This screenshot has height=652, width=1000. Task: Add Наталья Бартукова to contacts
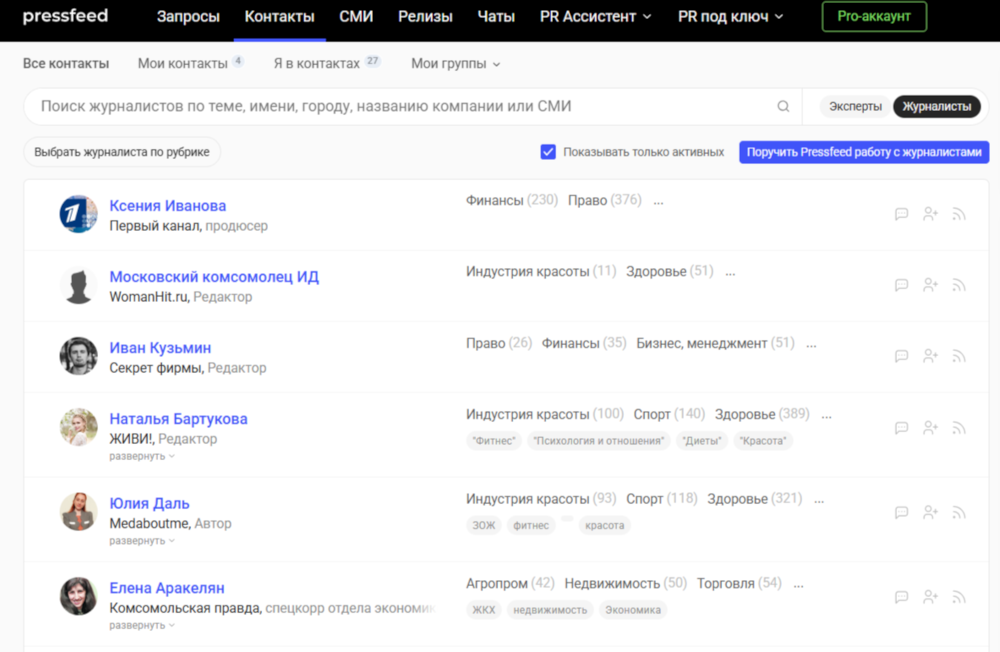click(x=930, y=428)
